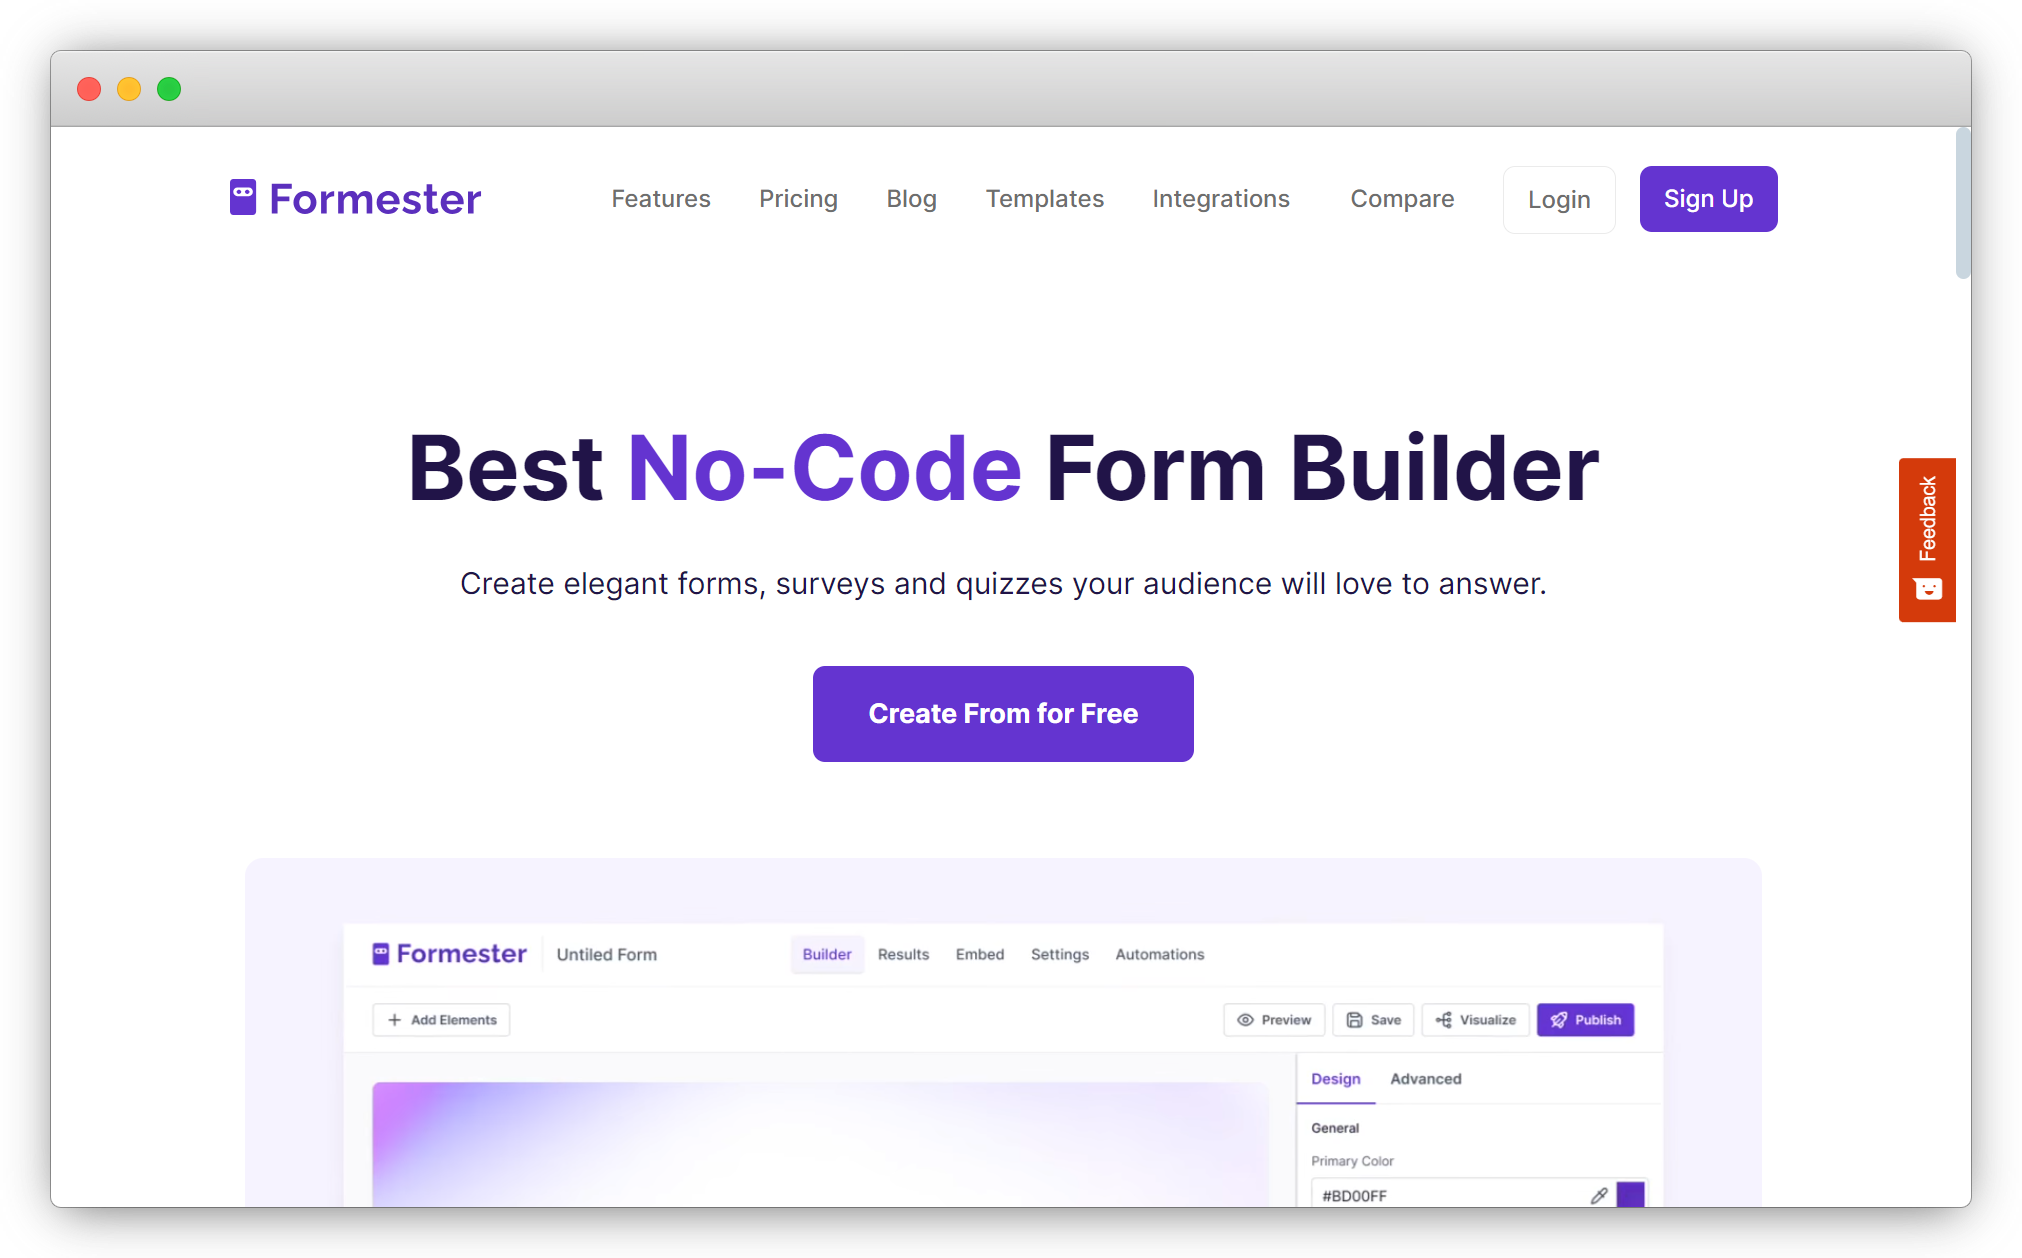Viewport: 2022px width, 1258px height.
Task: Click the Pricing navigation menu item
Action: 799,199
